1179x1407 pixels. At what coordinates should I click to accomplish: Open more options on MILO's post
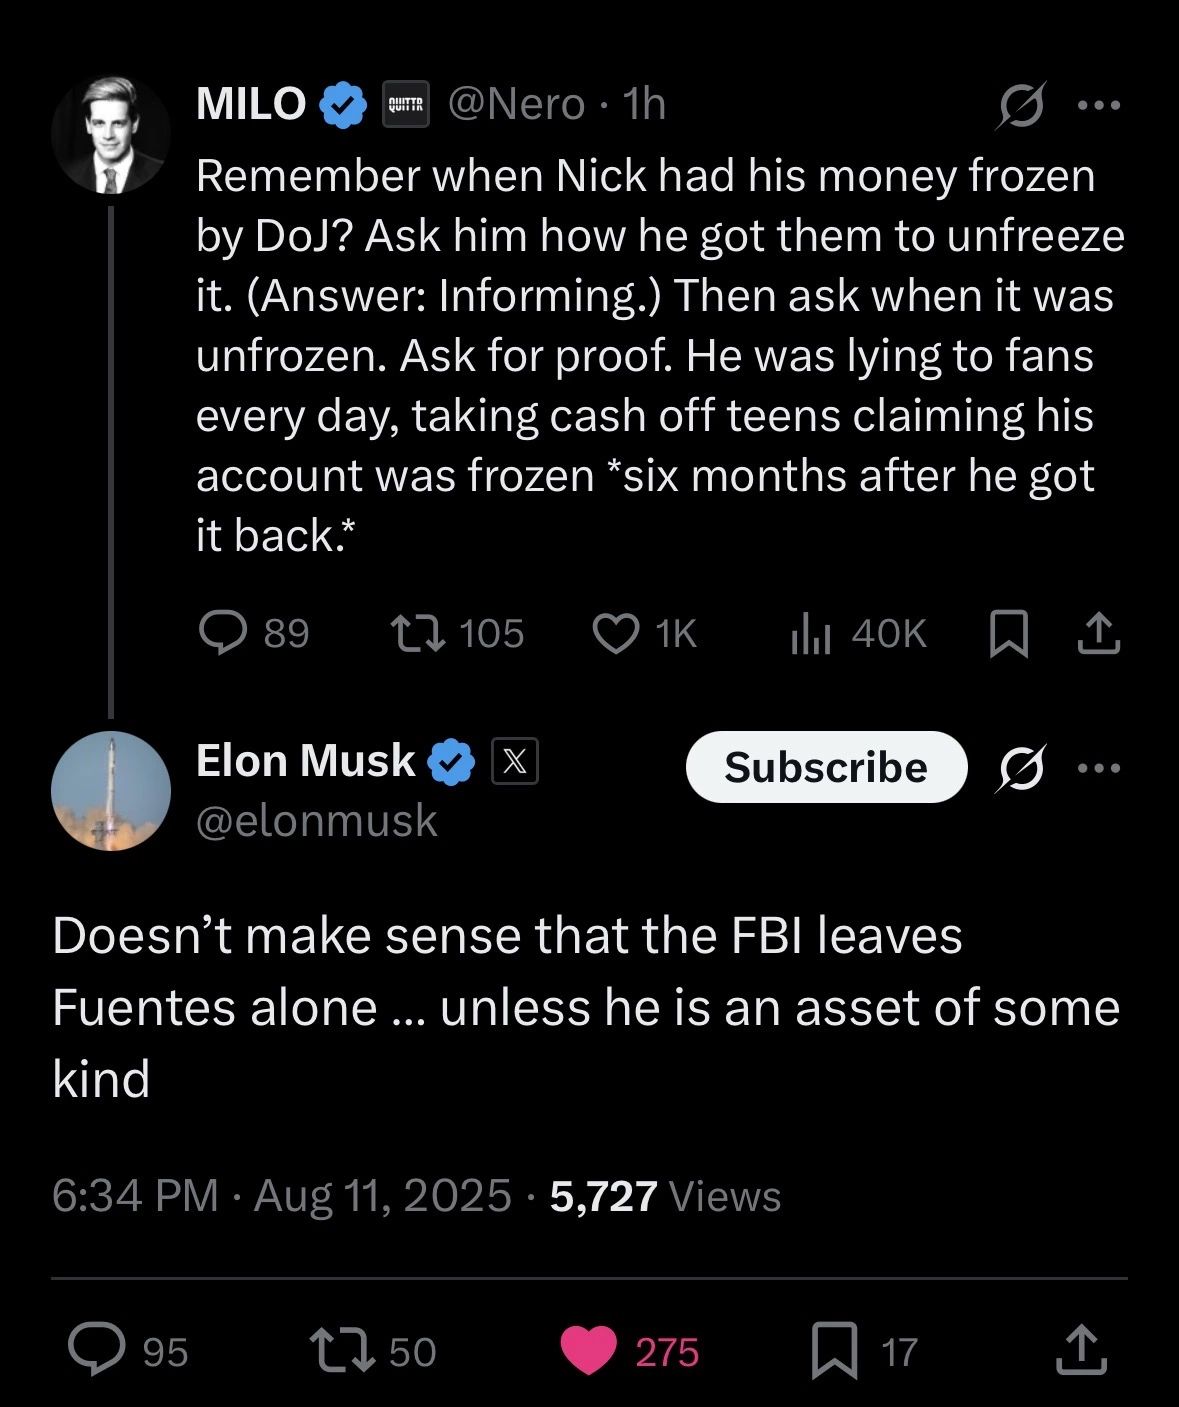point(1099,105)
